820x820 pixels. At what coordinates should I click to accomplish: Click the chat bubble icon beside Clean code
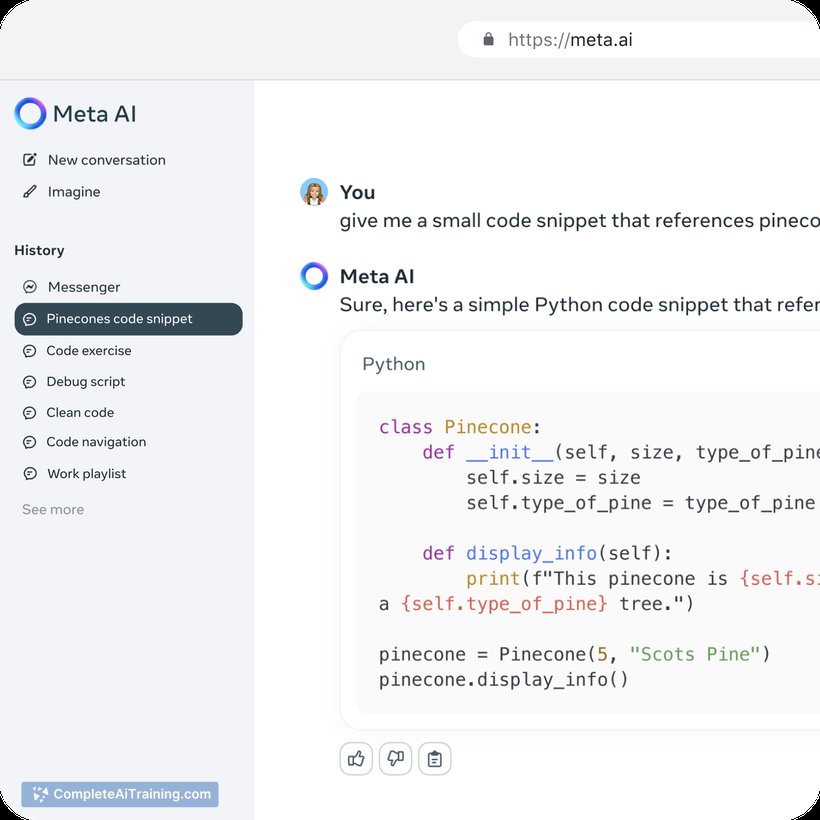(30, 413)
